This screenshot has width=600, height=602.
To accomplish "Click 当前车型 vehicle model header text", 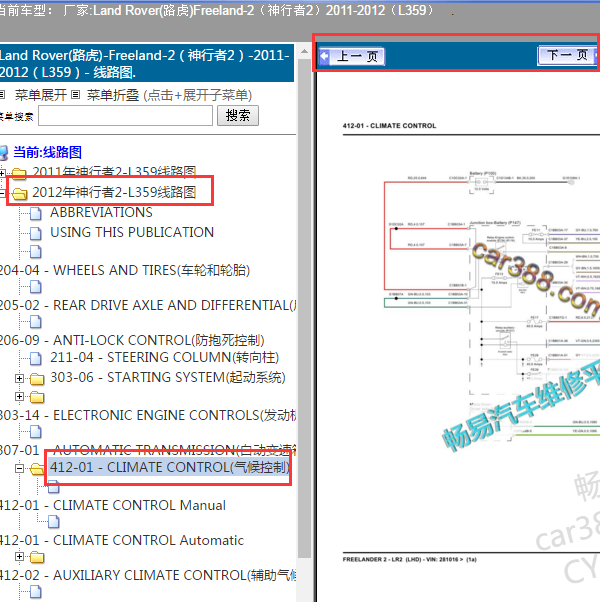I will tap(215, 10).
